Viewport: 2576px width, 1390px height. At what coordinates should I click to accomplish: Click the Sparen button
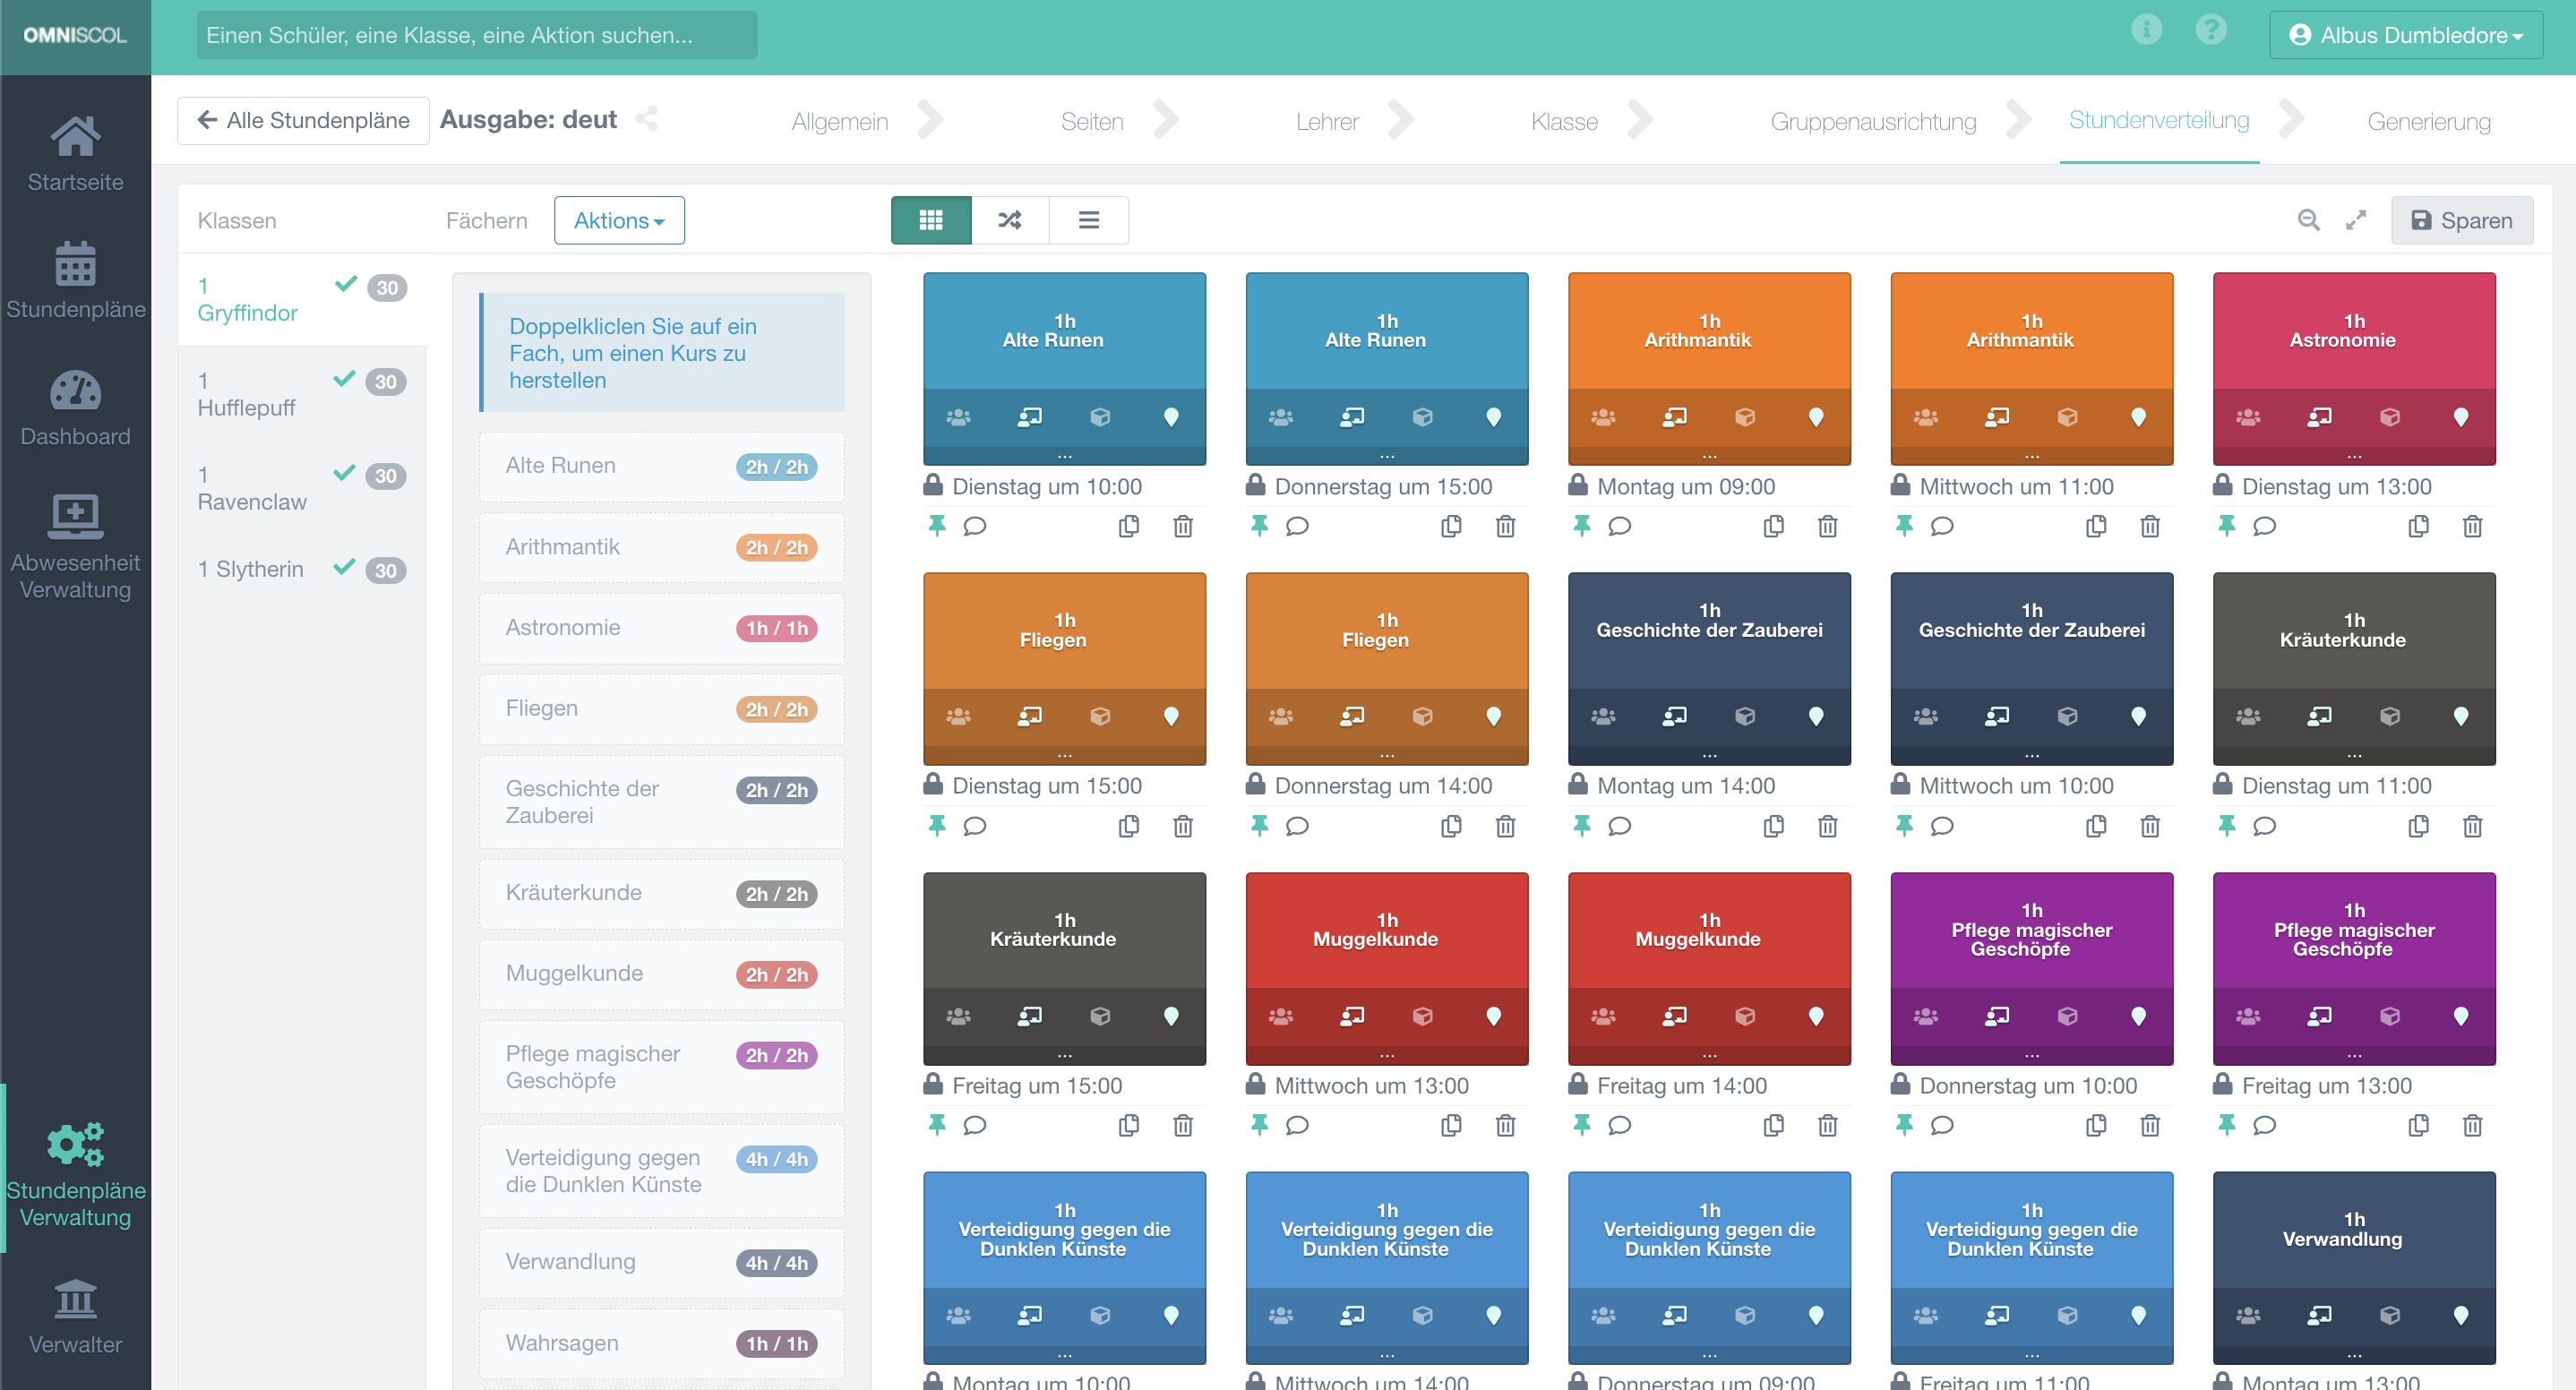point(2461,220)
